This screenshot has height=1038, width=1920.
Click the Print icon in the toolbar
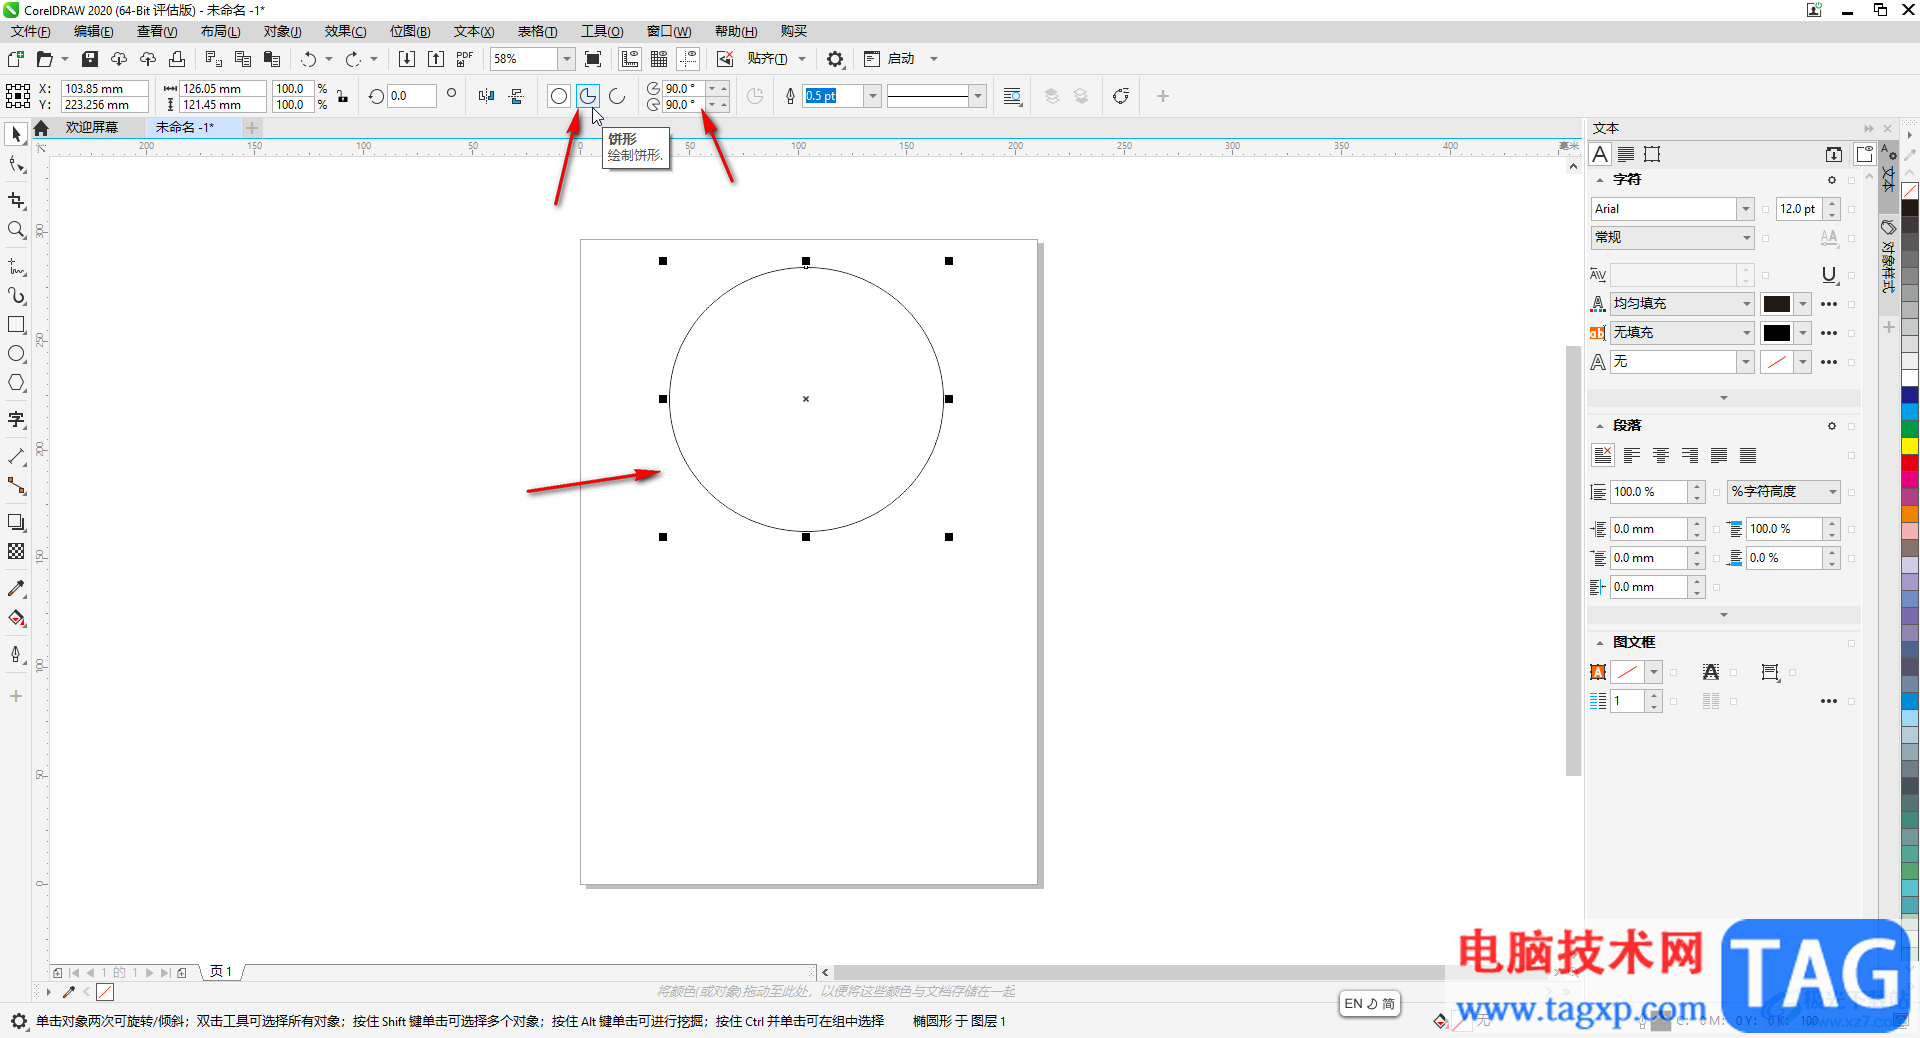177,59
